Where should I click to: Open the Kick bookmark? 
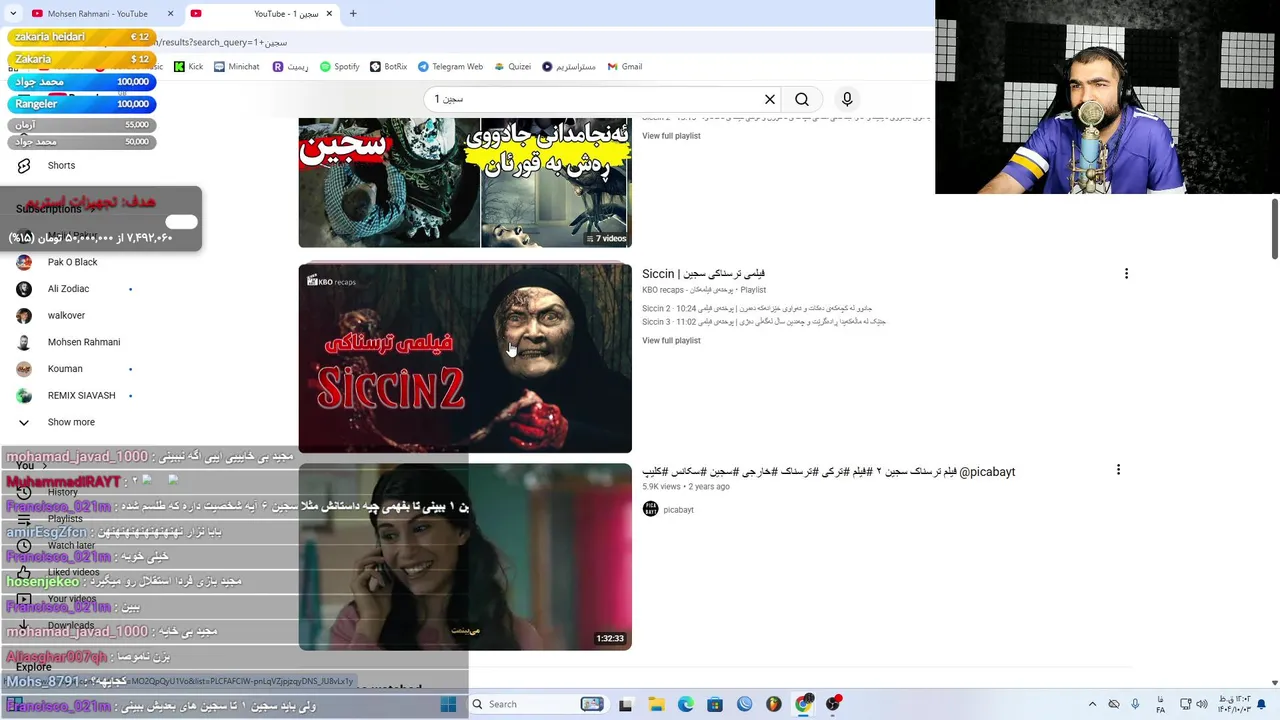click(188, 67)
